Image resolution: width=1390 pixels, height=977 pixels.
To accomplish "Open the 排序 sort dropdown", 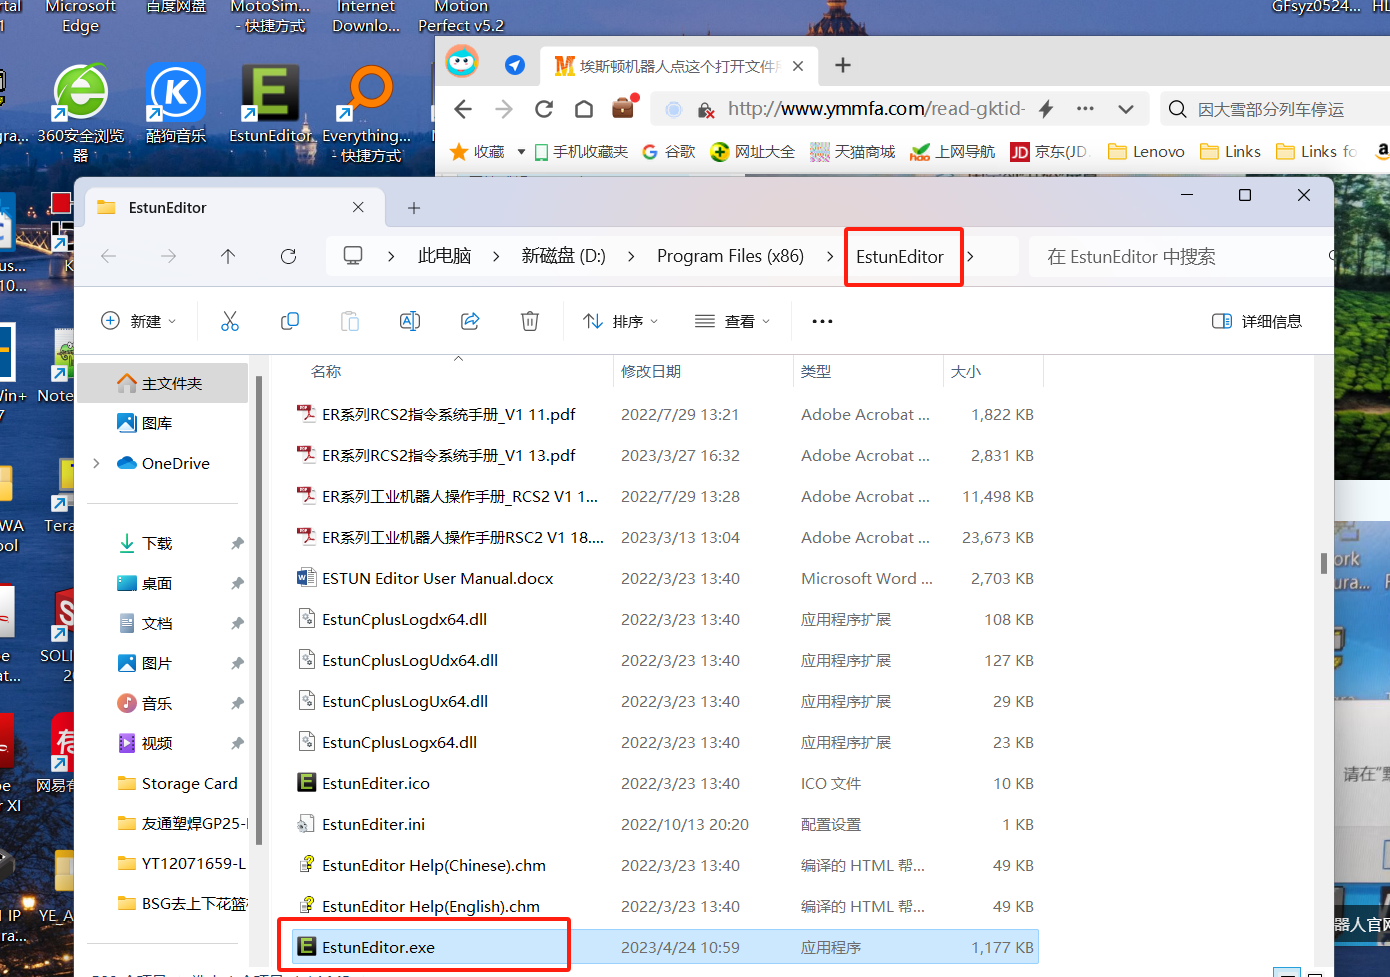I will (x=621, y=321).
